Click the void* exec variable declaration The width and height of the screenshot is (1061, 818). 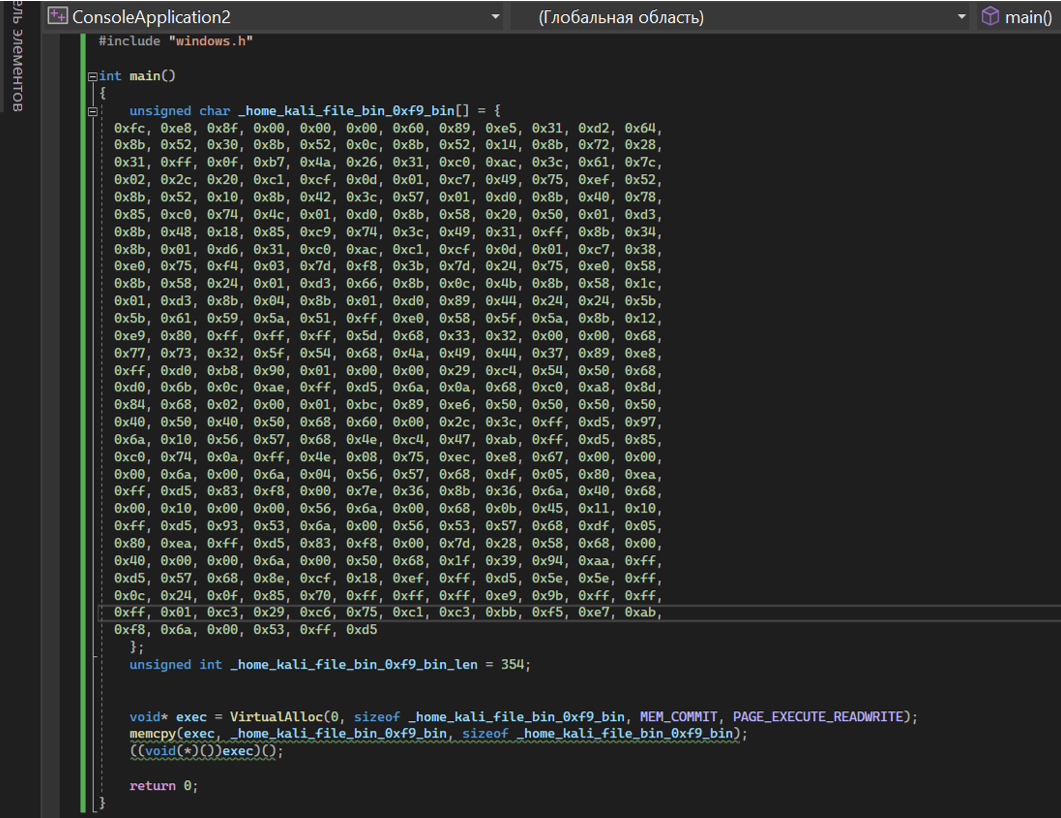point(168,717)
